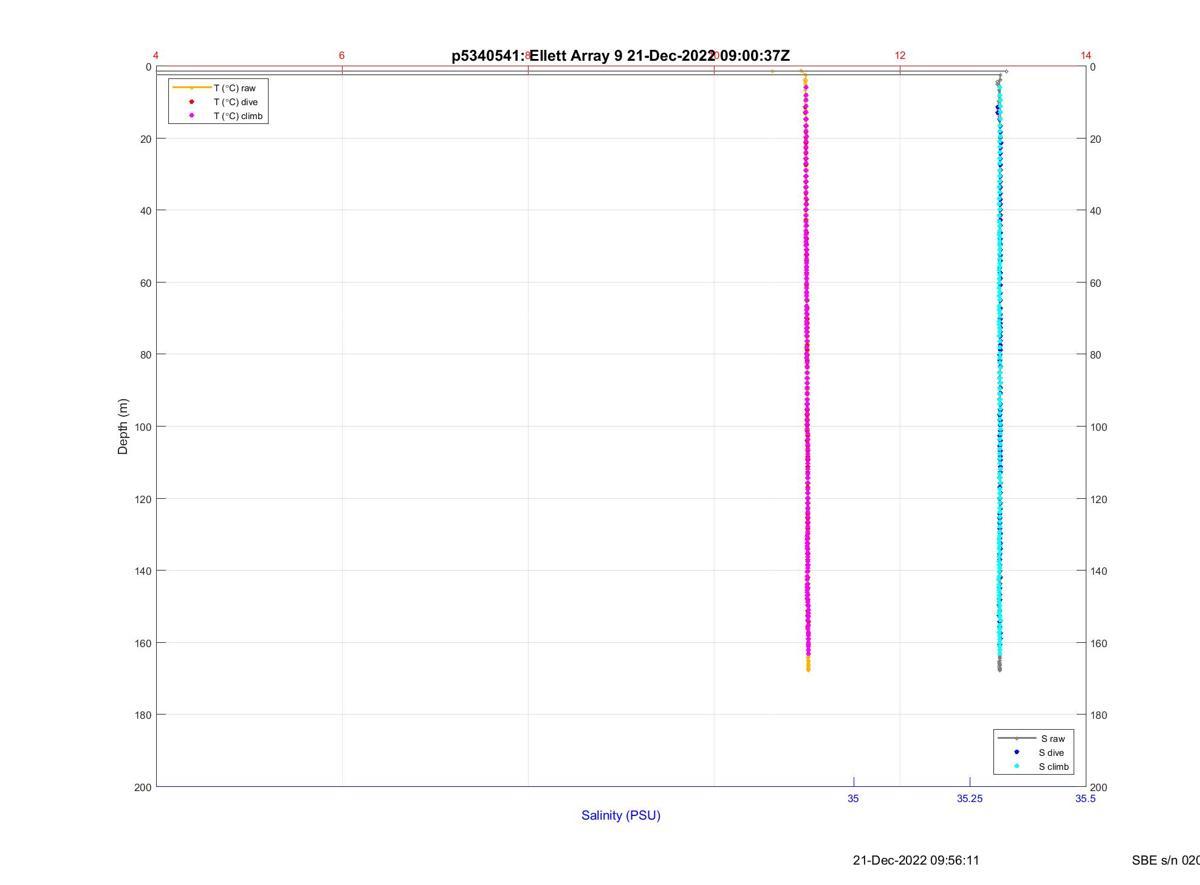Click the legend label S climb
This screenshot has height=885, width=1200.
click(1054, 767)
